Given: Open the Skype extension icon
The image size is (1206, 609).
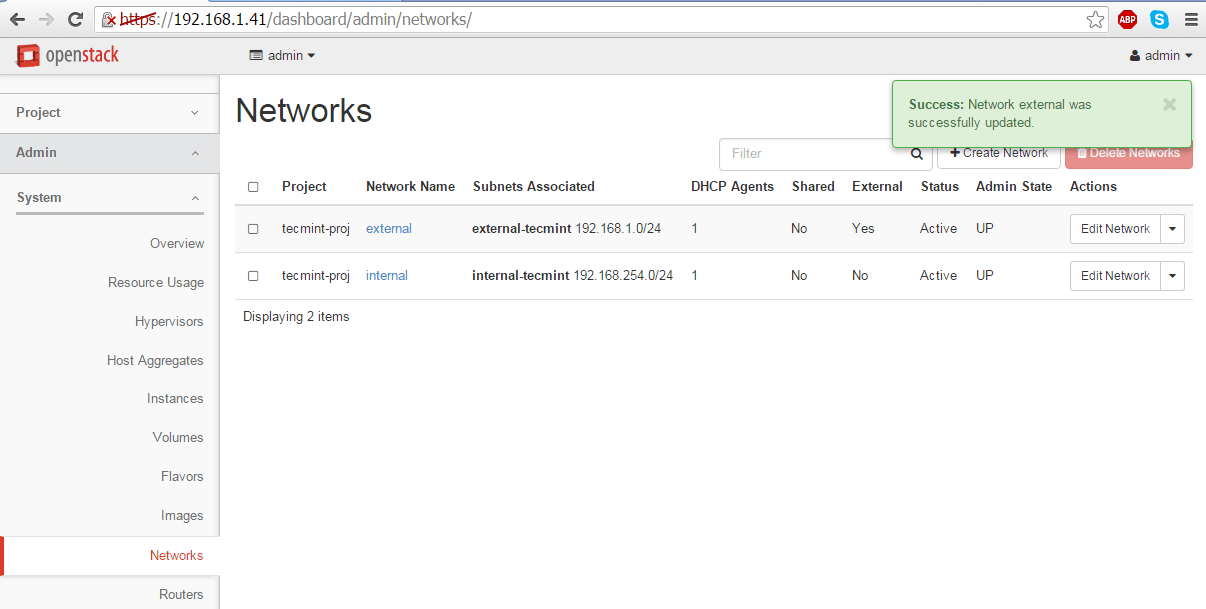Looking at the screenshot, I should [1159, 19].
